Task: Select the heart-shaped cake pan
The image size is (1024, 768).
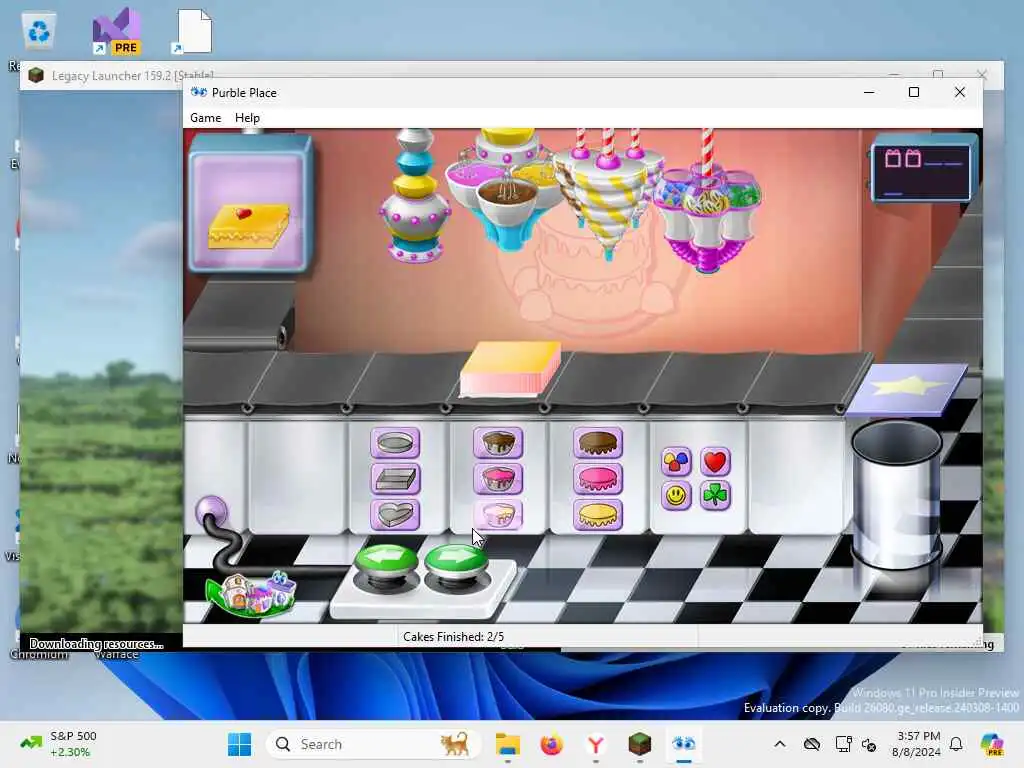Action: 395,514
